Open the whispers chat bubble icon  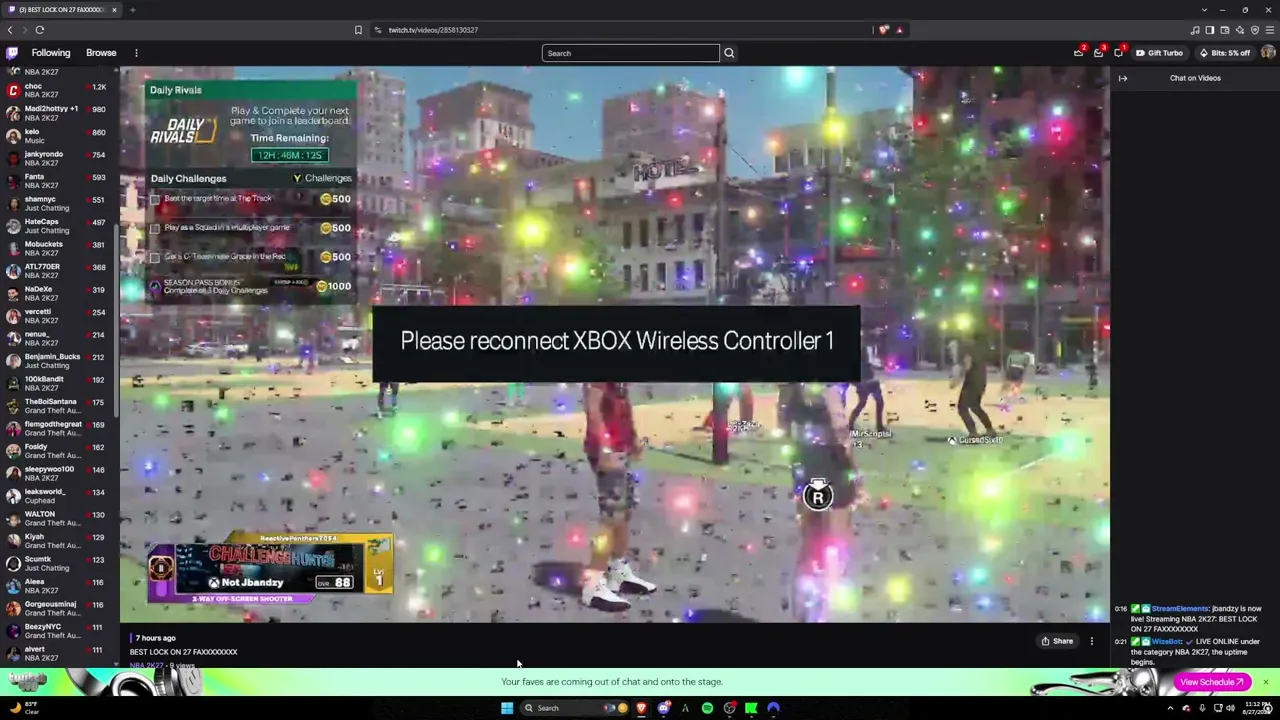pos(1119,53)
